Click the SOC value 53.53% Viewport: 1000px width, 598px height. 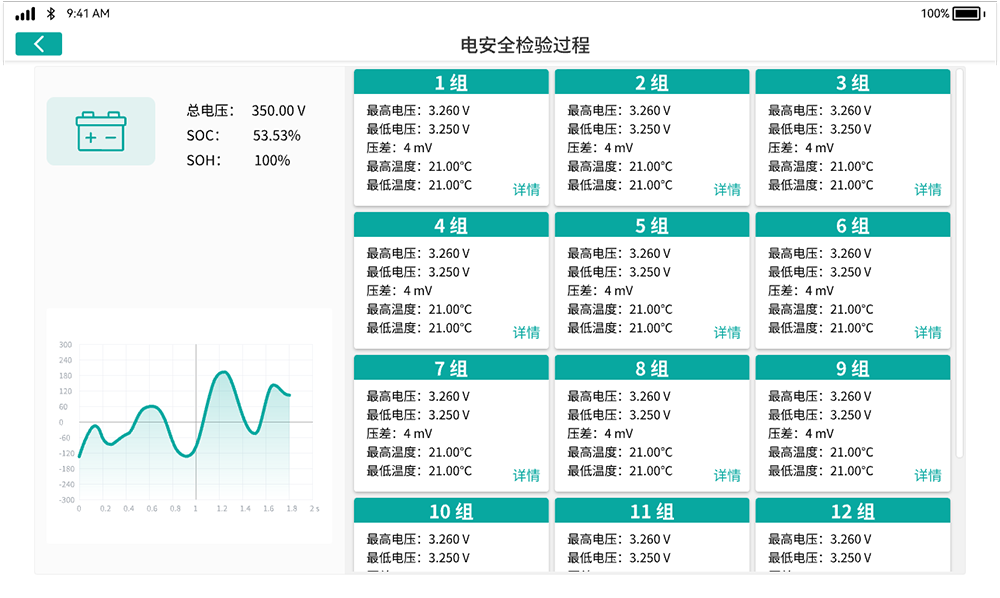[277, 136]
